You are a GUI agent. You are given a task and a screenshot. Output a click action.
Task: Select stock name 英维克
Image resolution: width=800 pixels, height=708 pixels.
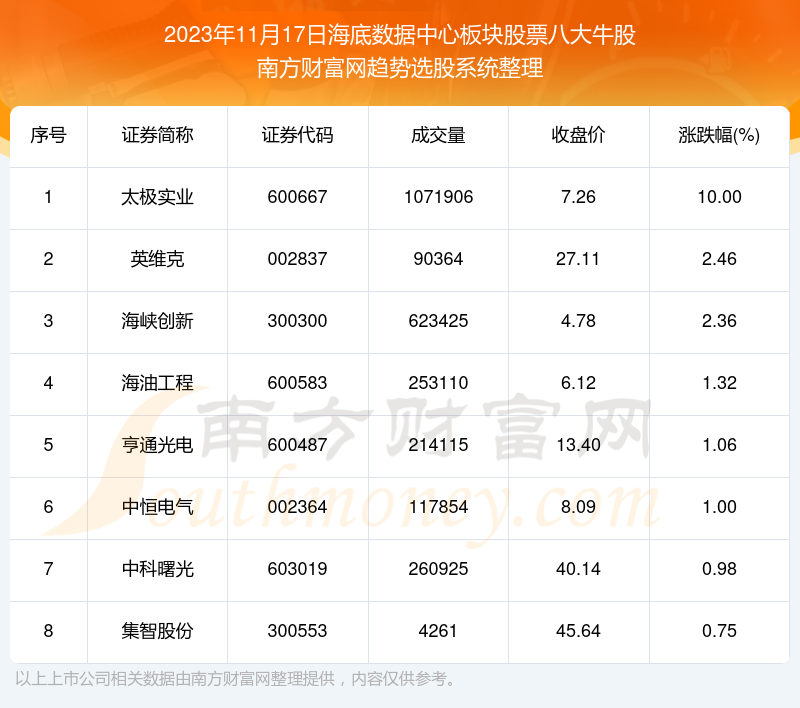pyautogui.click(x=157, y=259)
